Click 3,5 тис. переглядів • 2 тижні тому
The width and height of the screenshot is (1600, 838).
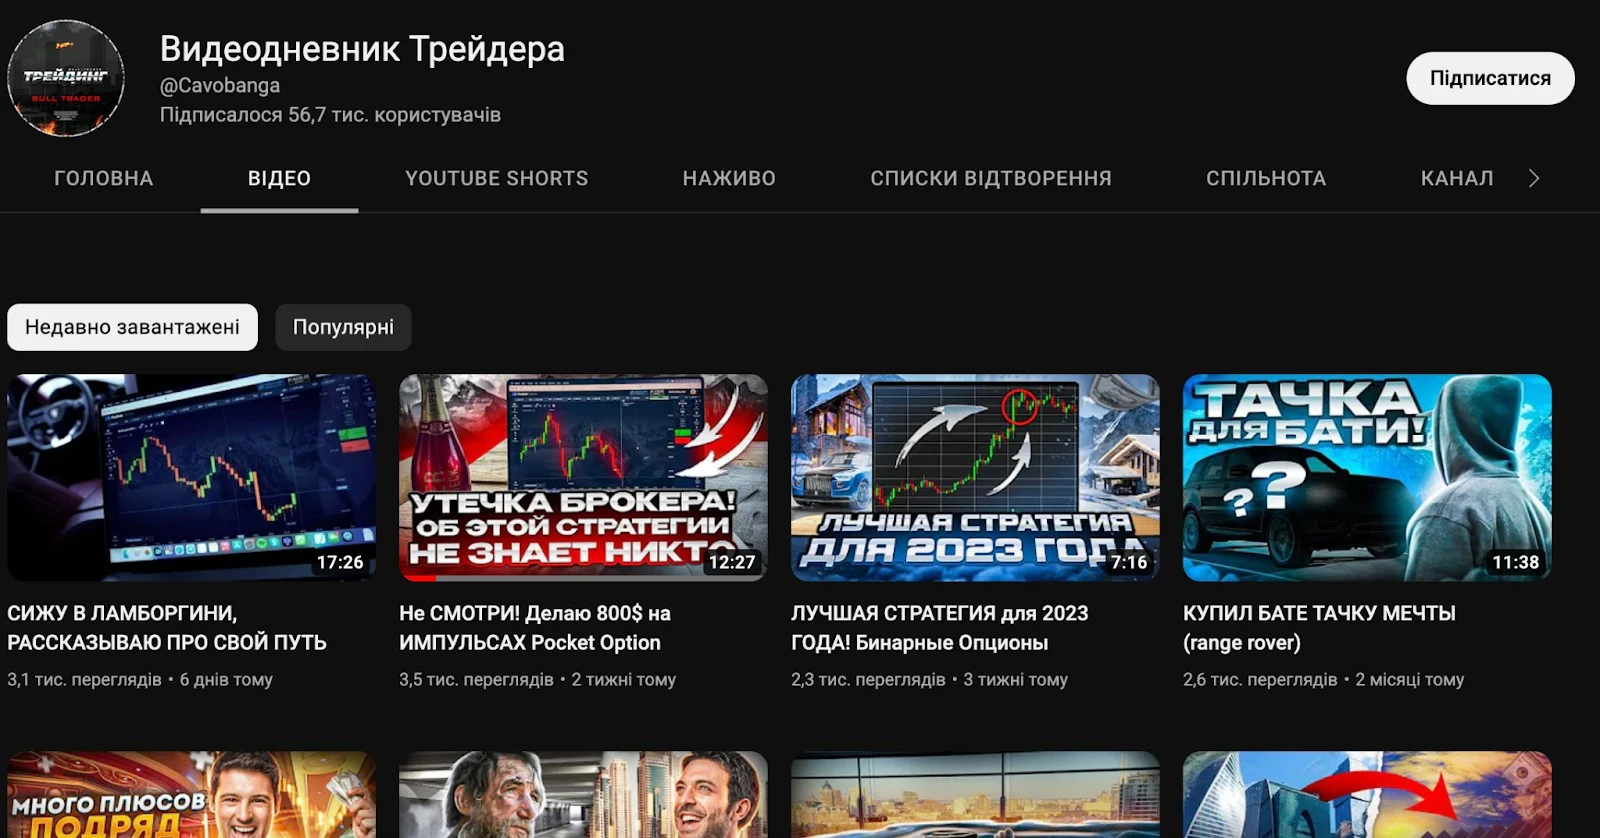[537, 680]
